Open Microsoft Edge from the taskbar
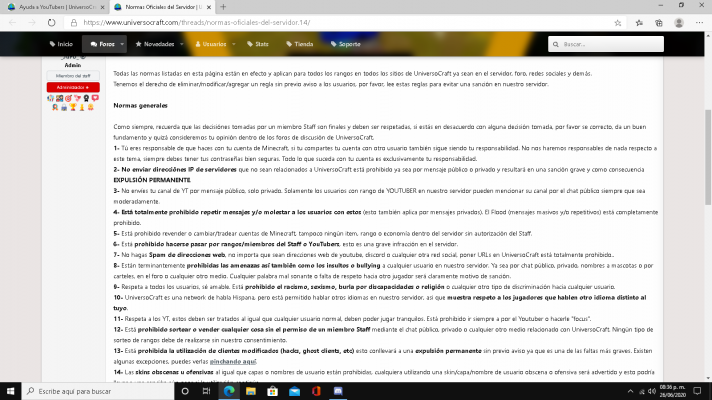The image size is (712, 400). point(229,391)
